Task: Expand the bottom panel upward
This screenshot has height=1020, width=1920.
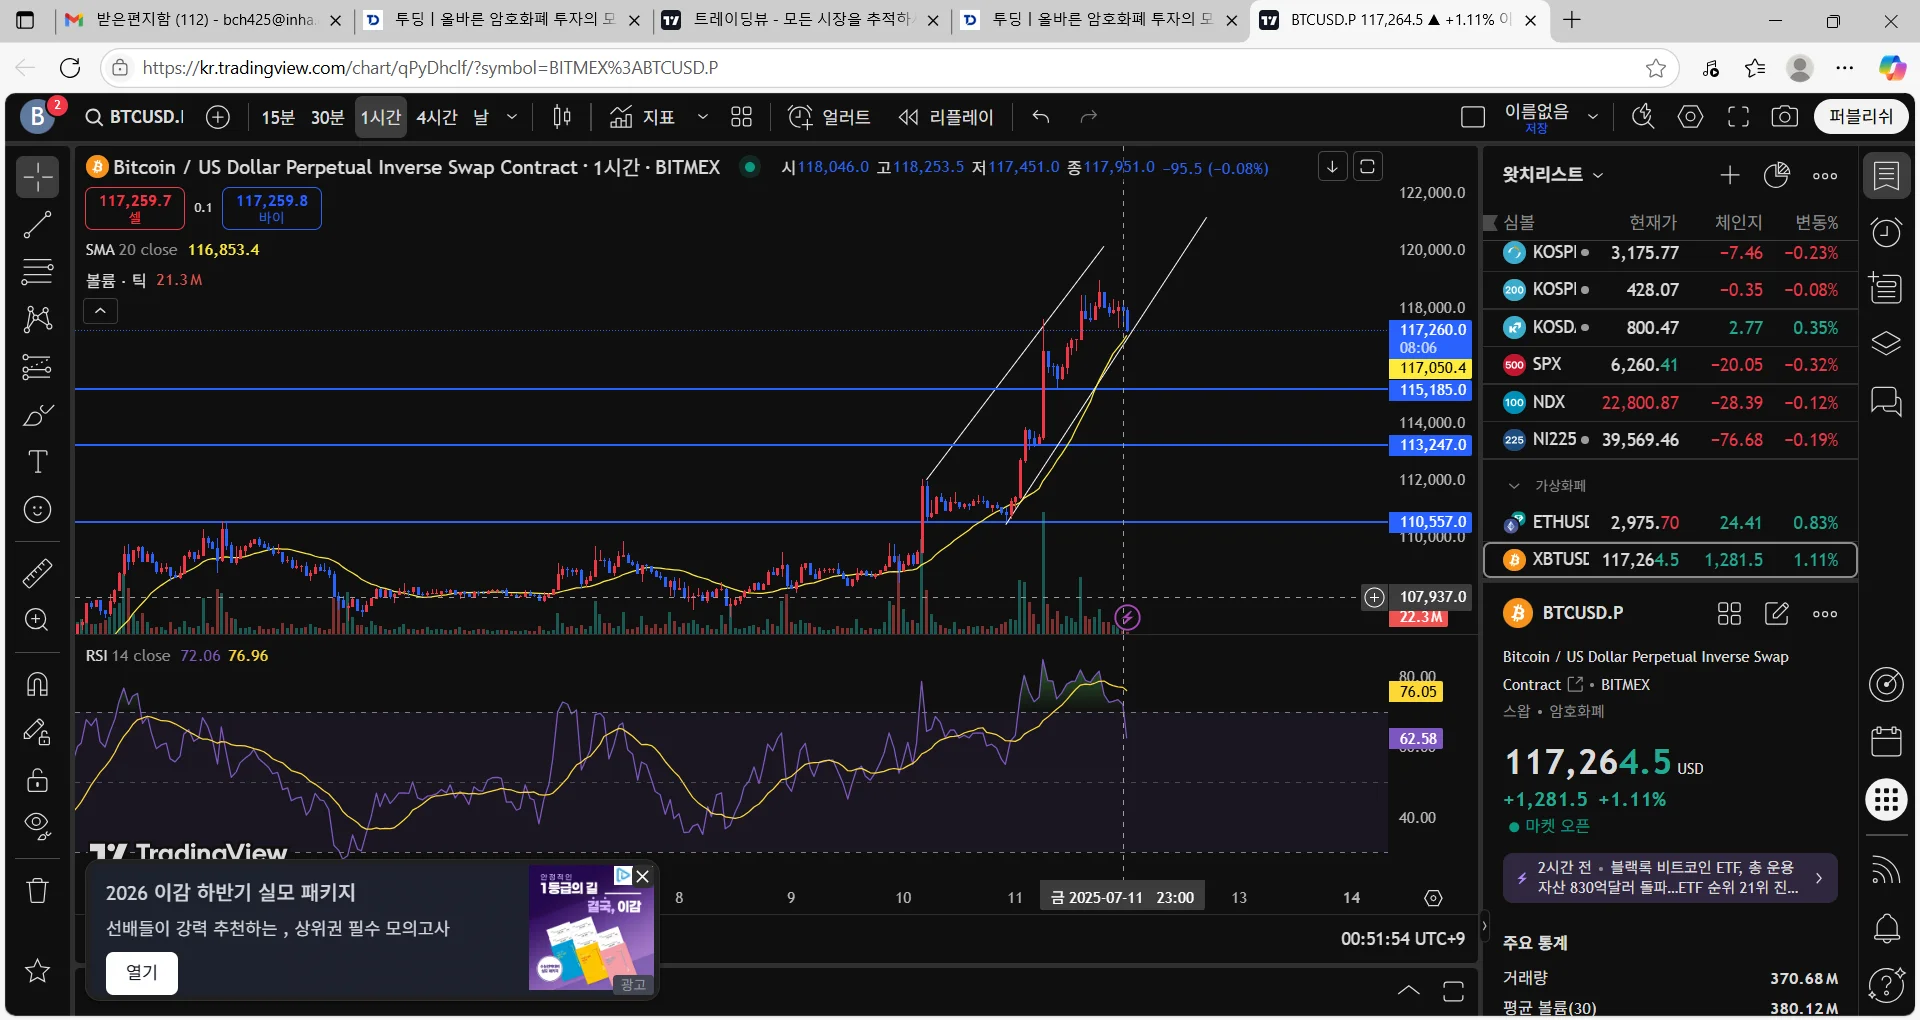Action: 1408,990
